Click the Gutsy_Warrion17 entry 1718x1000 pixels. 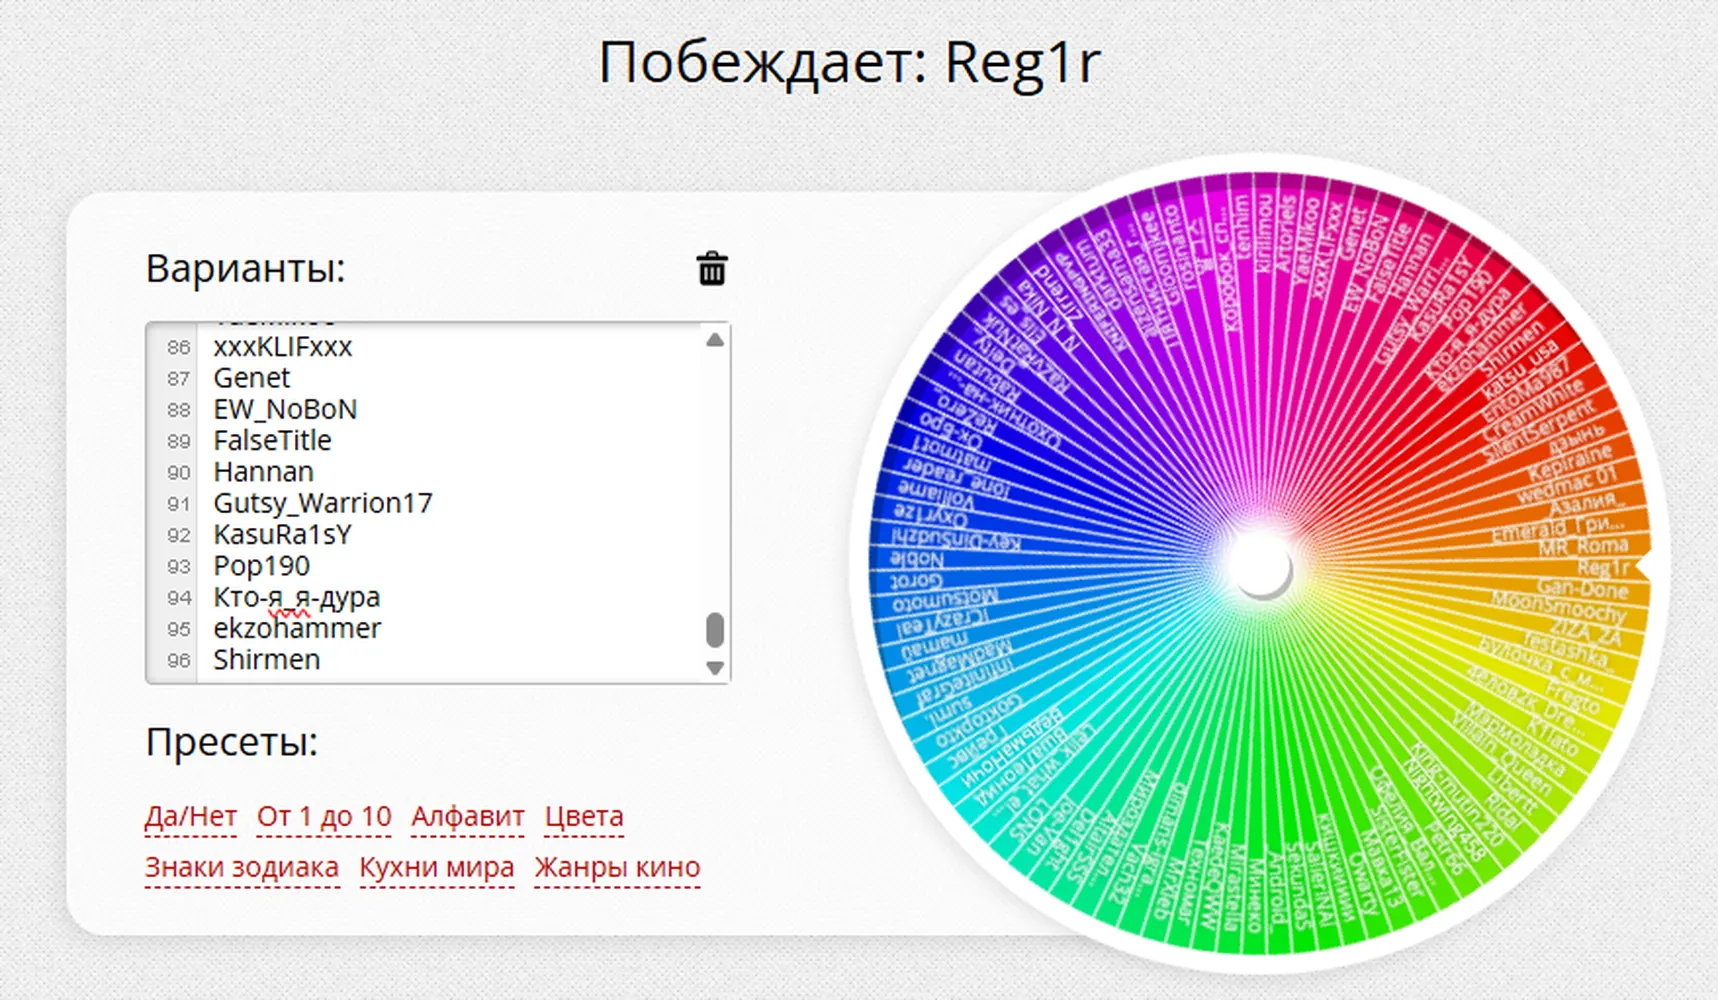(x=323, y=503)
